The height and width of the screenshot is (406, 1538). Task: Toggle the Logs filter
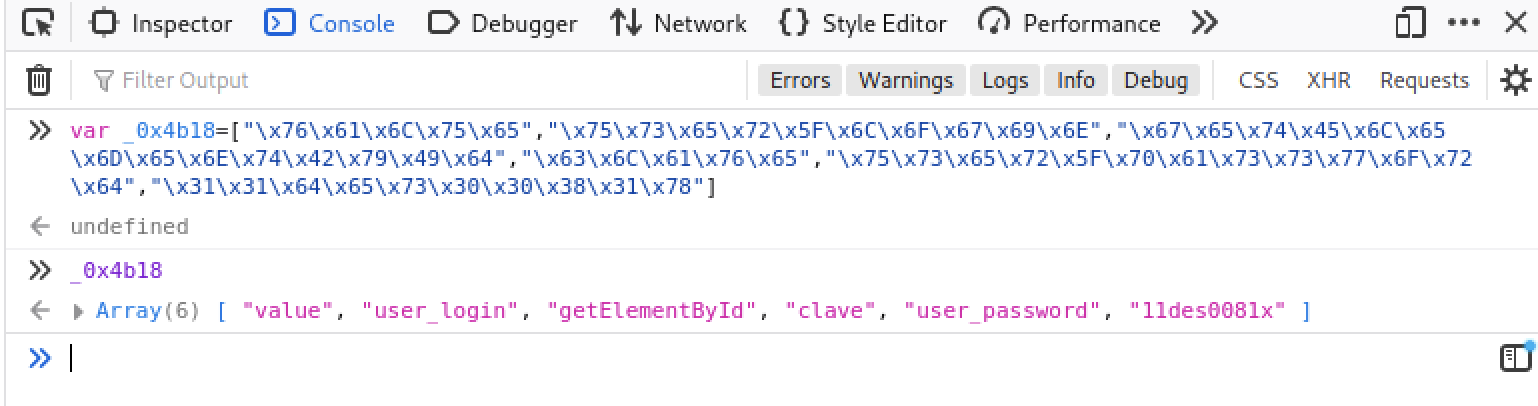click(1005, 80)
